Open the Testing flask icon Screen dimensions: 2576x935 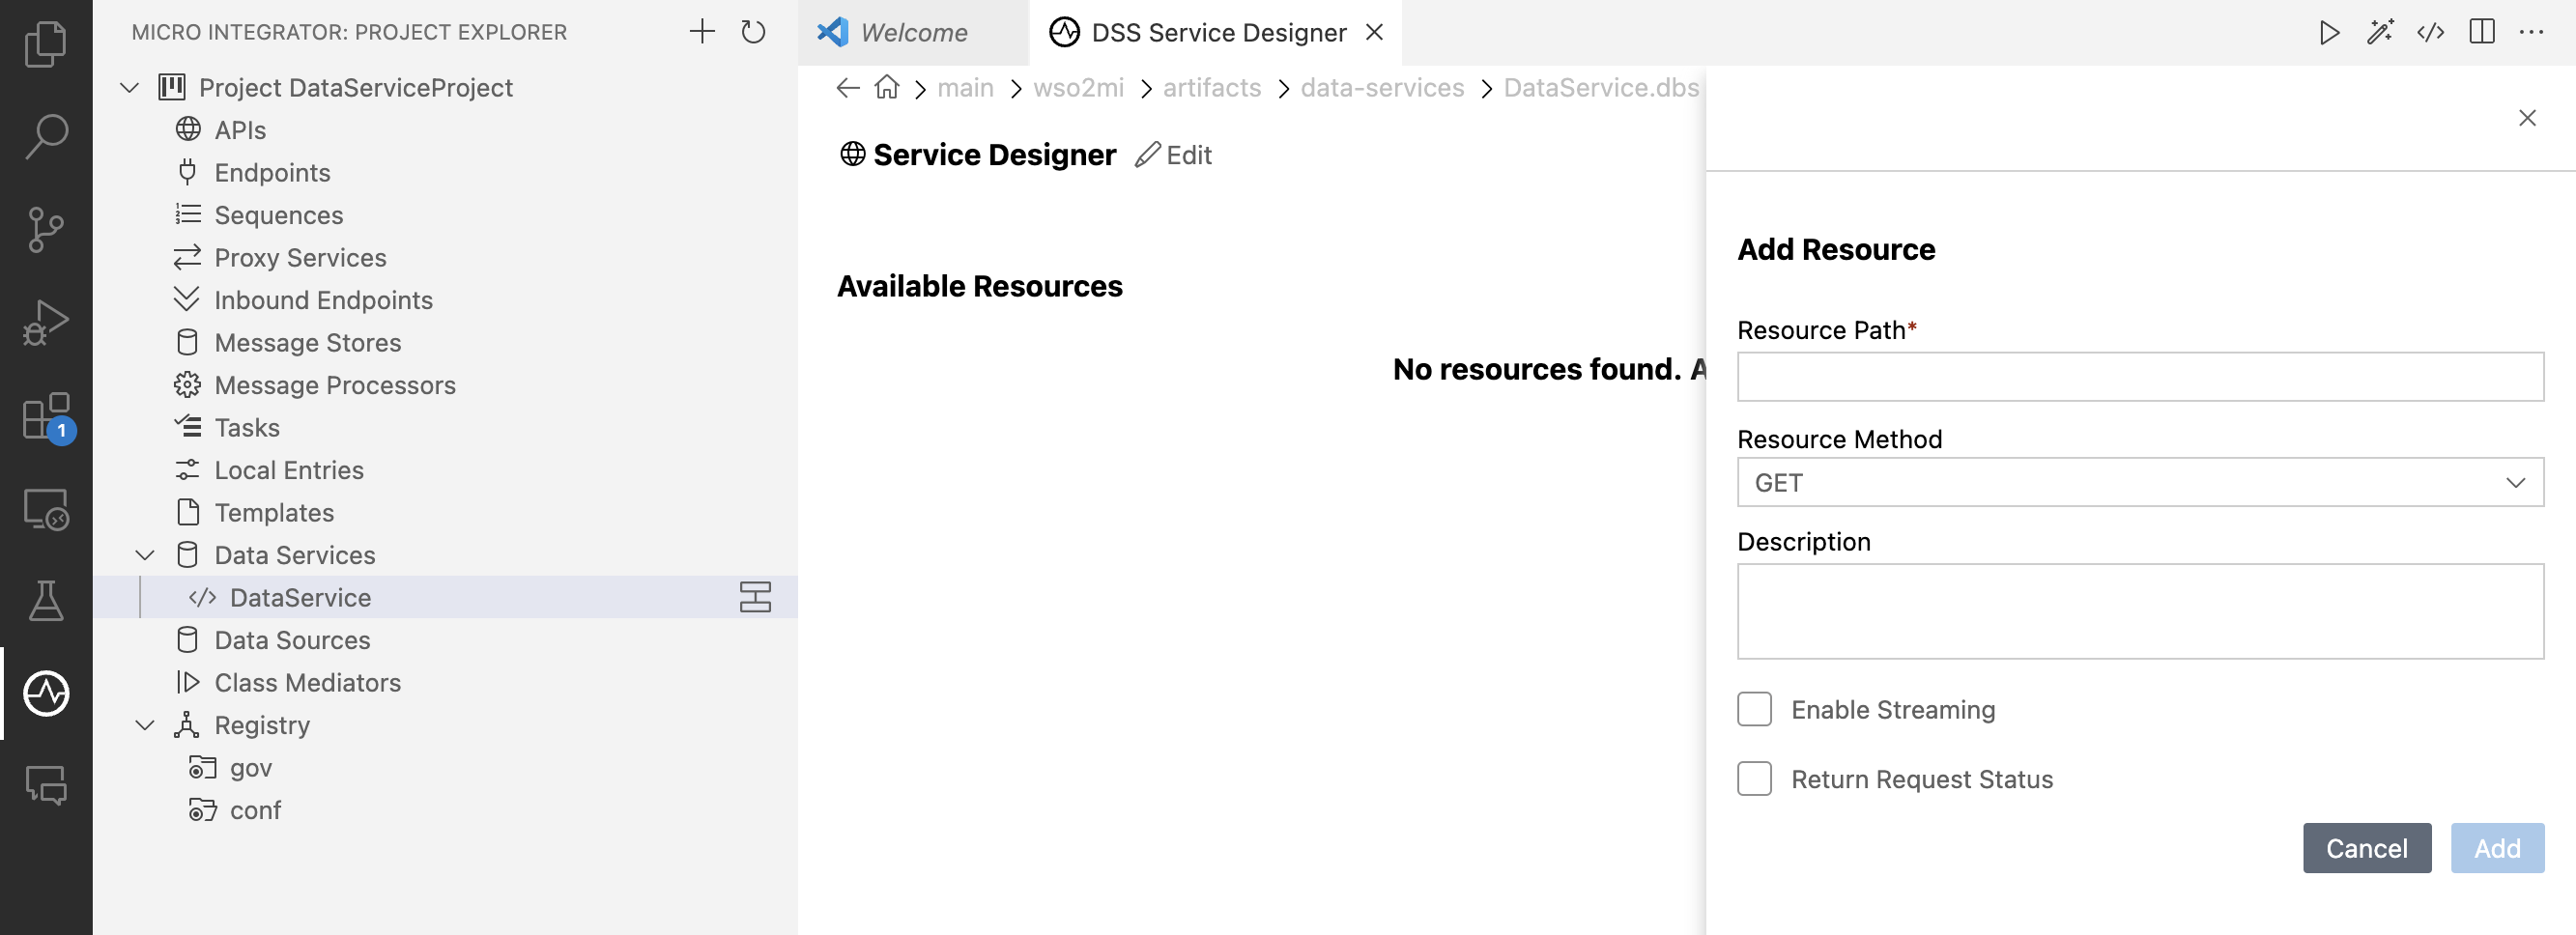[46, 601]
